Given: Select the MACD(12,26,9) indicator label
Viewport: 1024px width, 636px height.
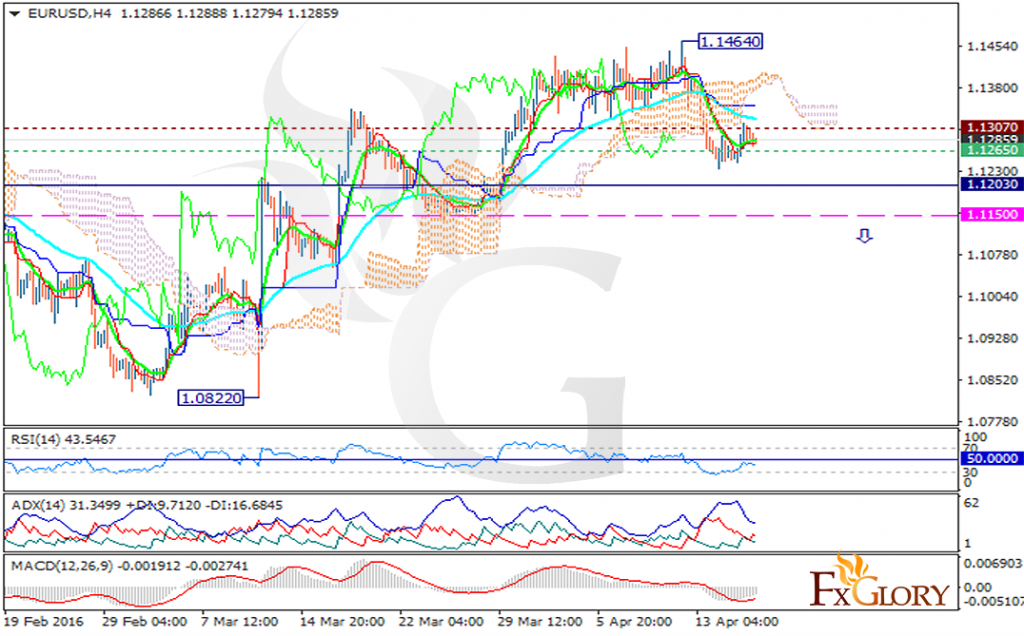Looking at the screenshot, I should click(129, 566).
